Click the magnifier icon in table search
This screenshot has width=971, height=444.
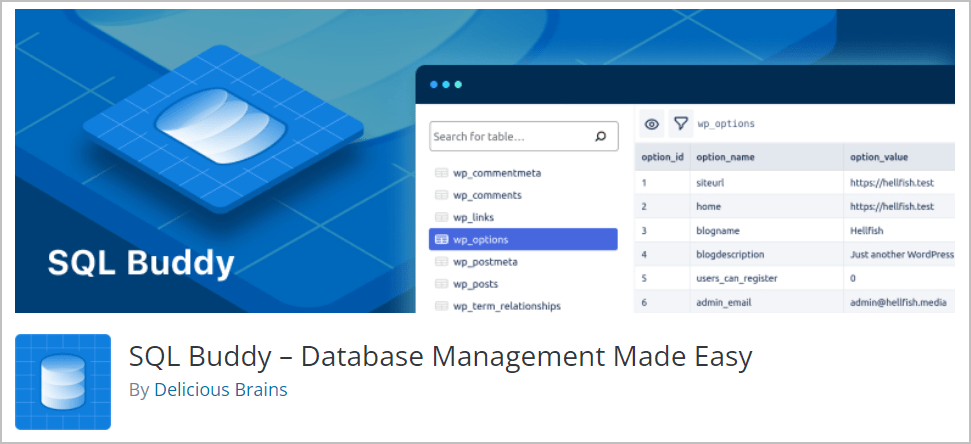600,136
